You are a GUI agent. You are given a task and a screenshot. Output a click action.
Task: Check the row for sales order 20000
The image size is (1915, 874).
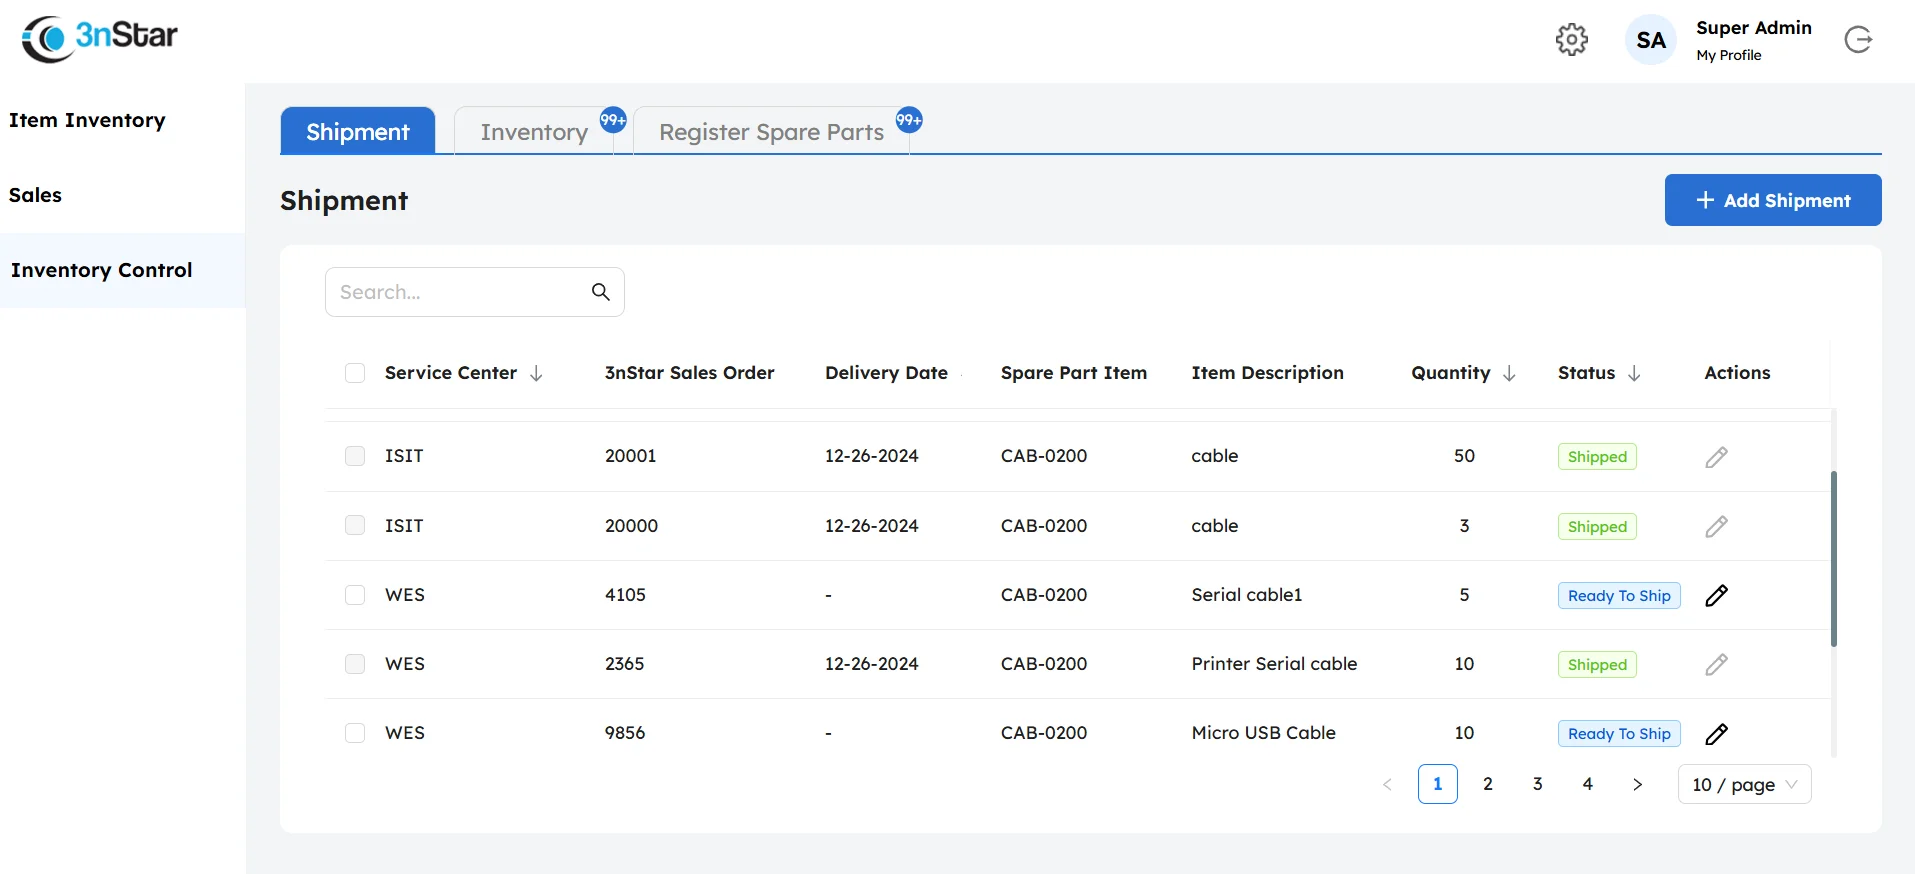click(x=355, y=526)
